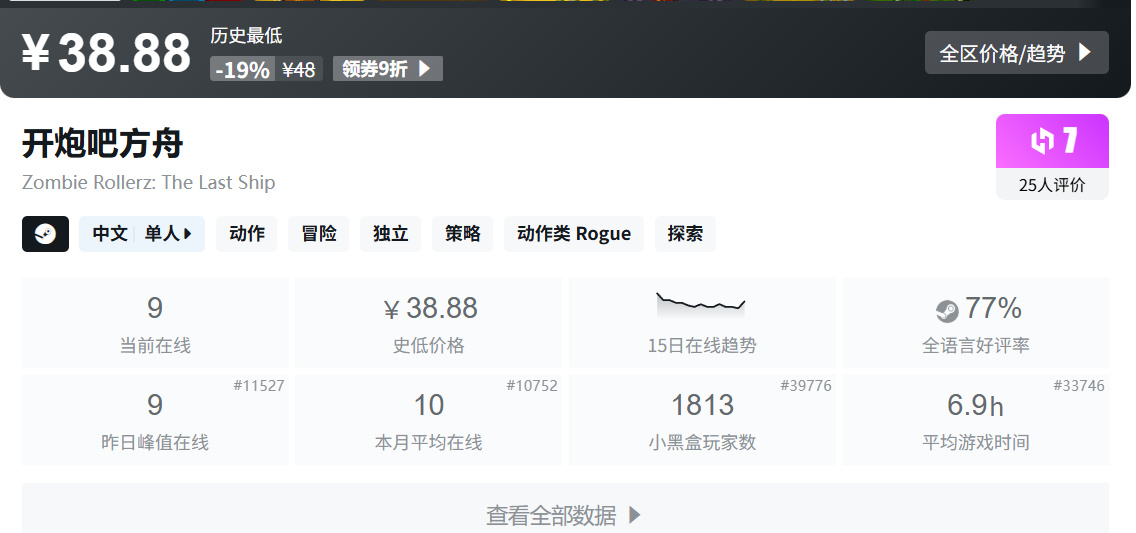This screenshot has width=1136, height=533.
Task: Click the rank #10752 label
Action: point(532,385)
